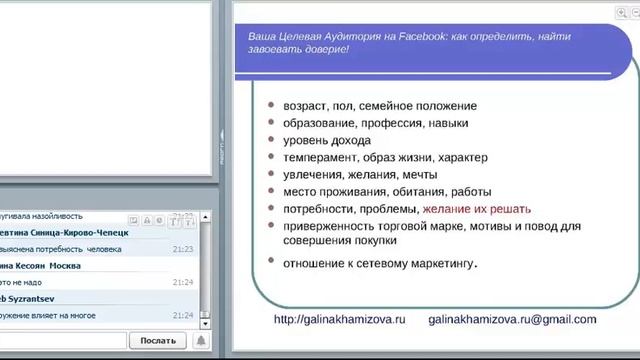The height and width of the screenshot is (360, 640).
Task: Click the smaller T decrease-font icon in chat
Action: click(x=189, y=222)
